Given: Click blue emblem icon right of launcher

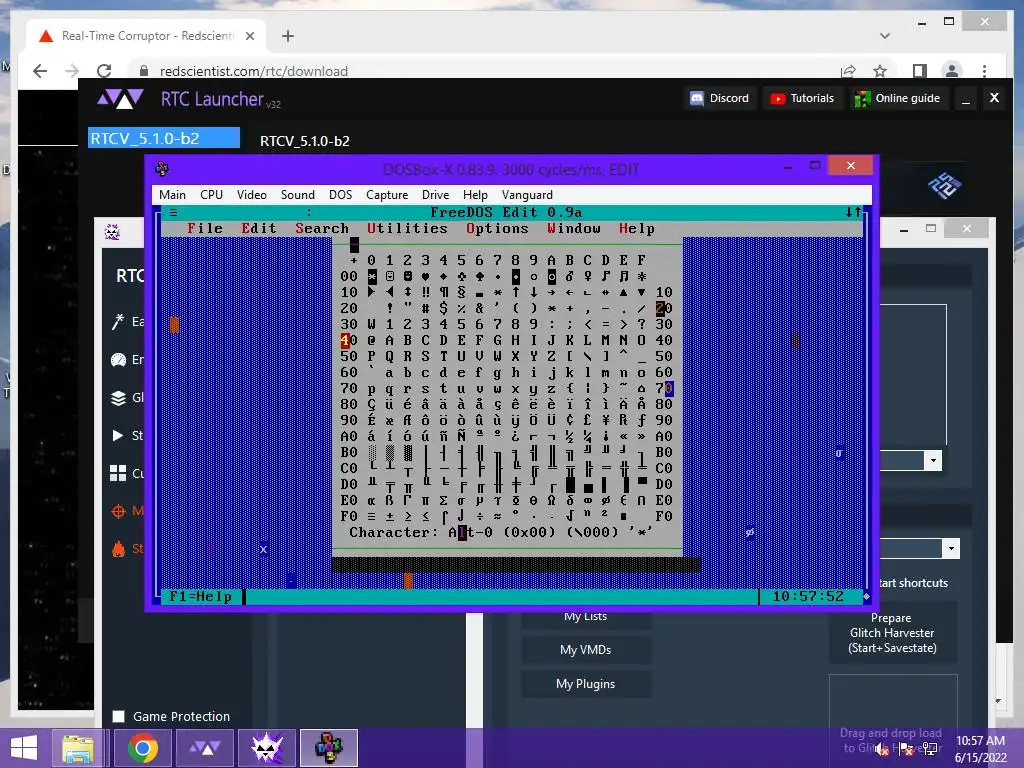Looking at the screenshot, I should [x=944, y=186].
